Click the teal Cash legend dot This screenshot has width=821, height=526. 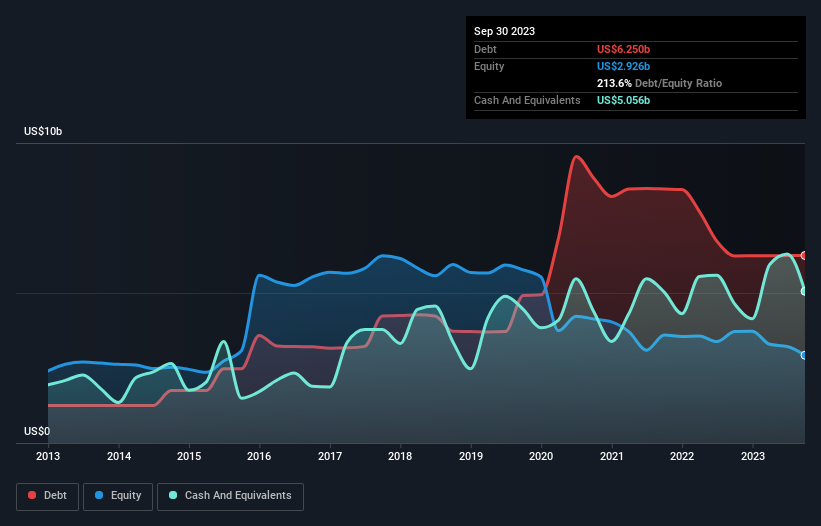pos(173,495)
